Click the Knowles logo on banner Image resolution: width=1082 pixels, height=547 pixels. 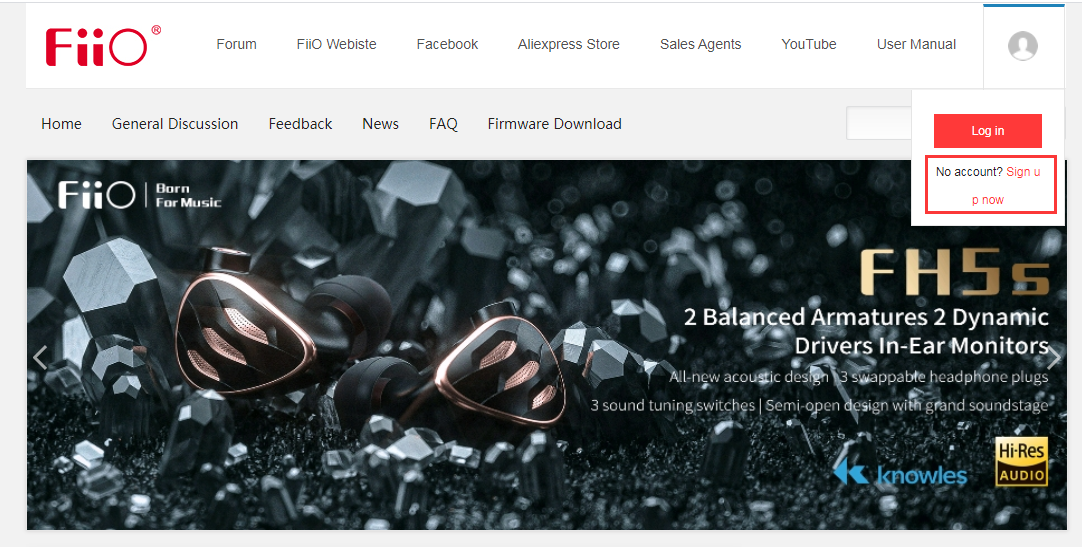[901, 473]
